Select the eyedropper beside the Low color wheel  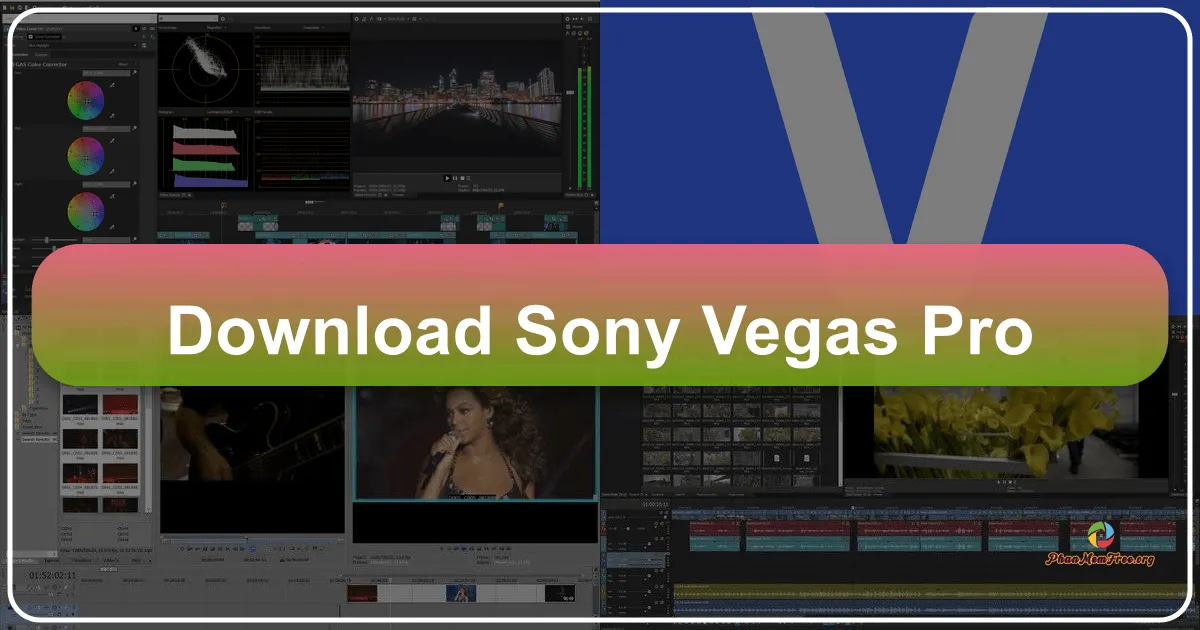(x=112, y=85)
